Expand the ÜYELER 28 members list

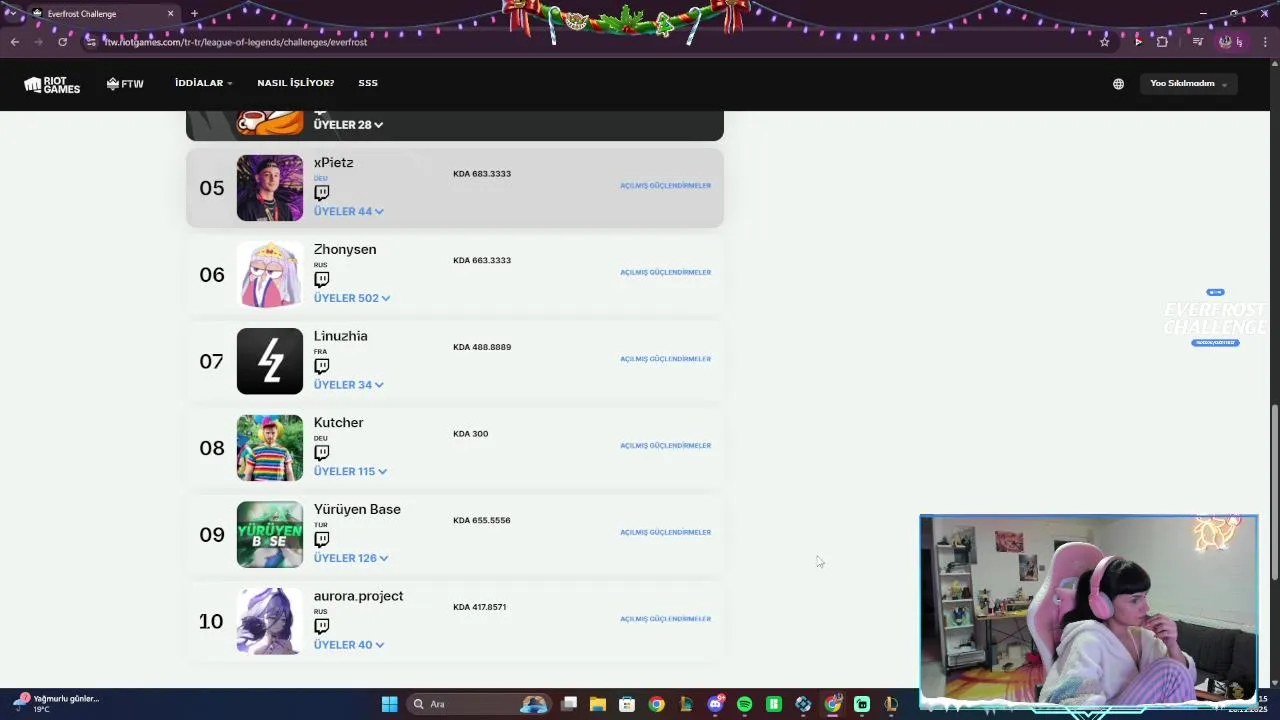(x=348, y=125)
